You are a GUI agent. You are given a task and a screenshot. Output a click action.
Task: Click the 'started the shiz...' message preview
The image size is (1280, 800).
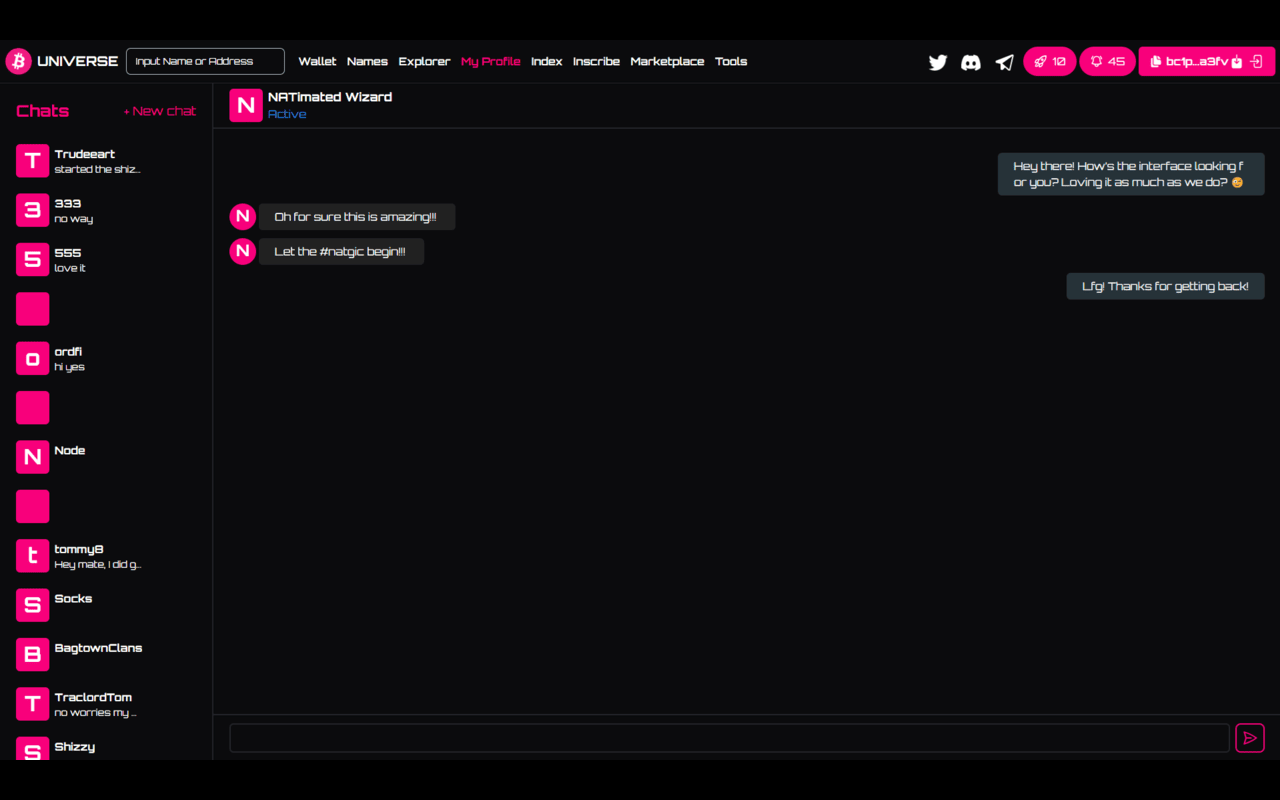coord(98,169)
